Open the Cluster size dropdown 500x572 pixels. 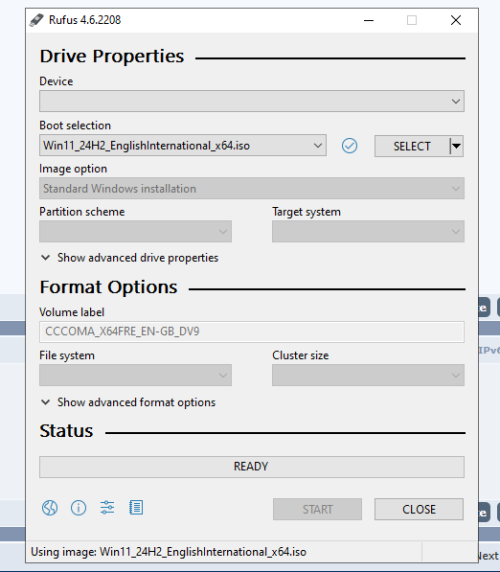pyautogui.click(x=368, y=375)
